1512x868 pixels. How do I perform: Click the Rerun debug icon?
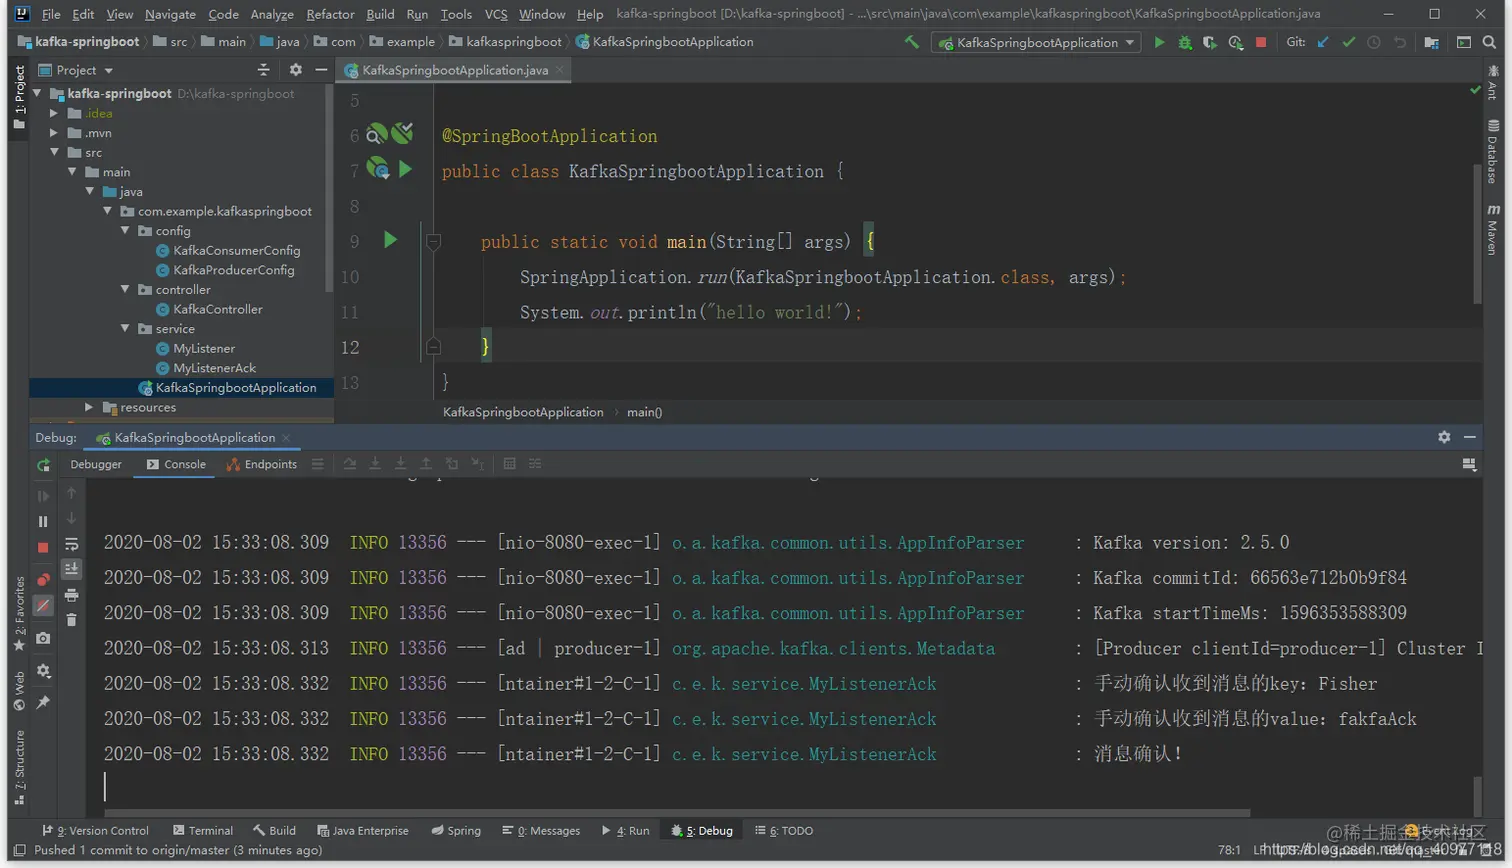coord(43,465)
